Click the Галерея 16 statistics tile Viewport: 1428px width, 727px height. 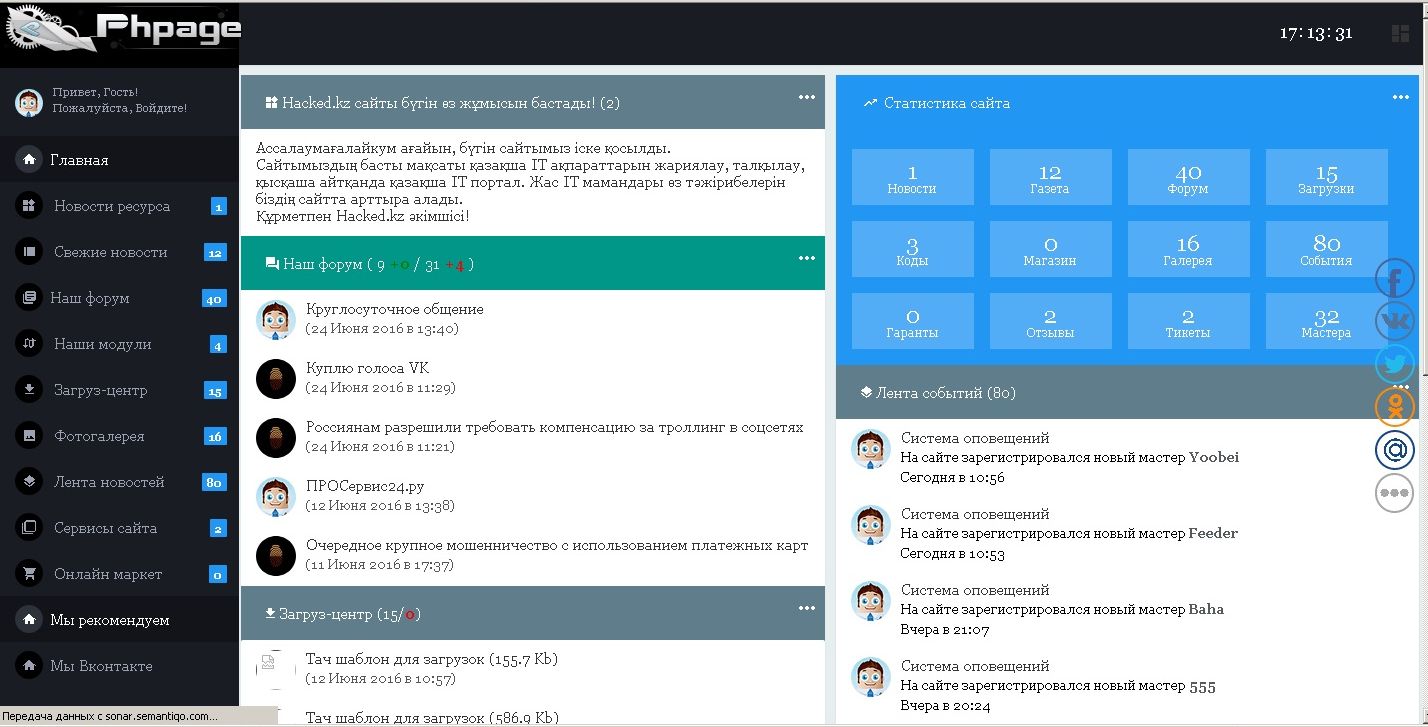[x=1188, y=249]
